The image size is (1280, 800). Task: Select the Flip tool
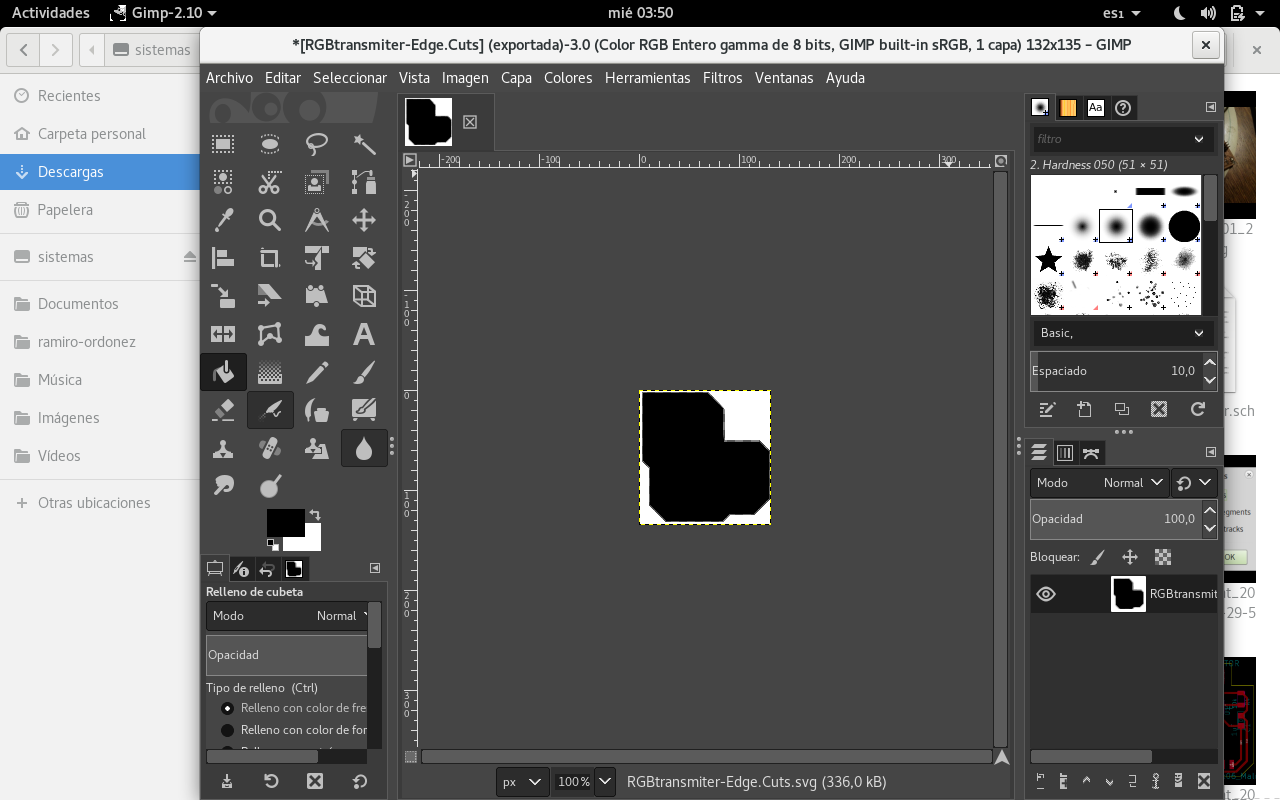pyautogui.click(x=223, y=334)
